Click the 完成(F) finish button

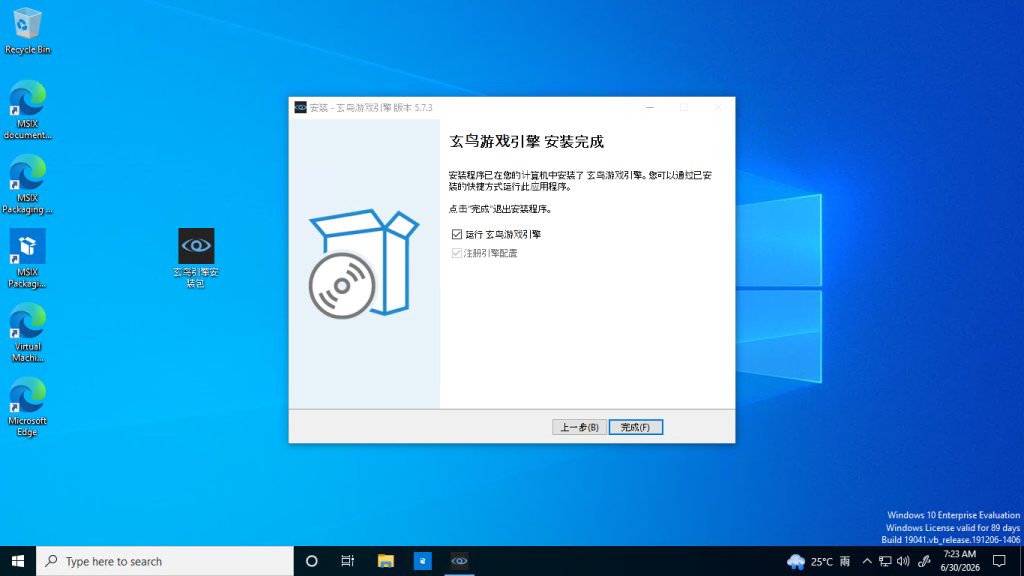635,427
